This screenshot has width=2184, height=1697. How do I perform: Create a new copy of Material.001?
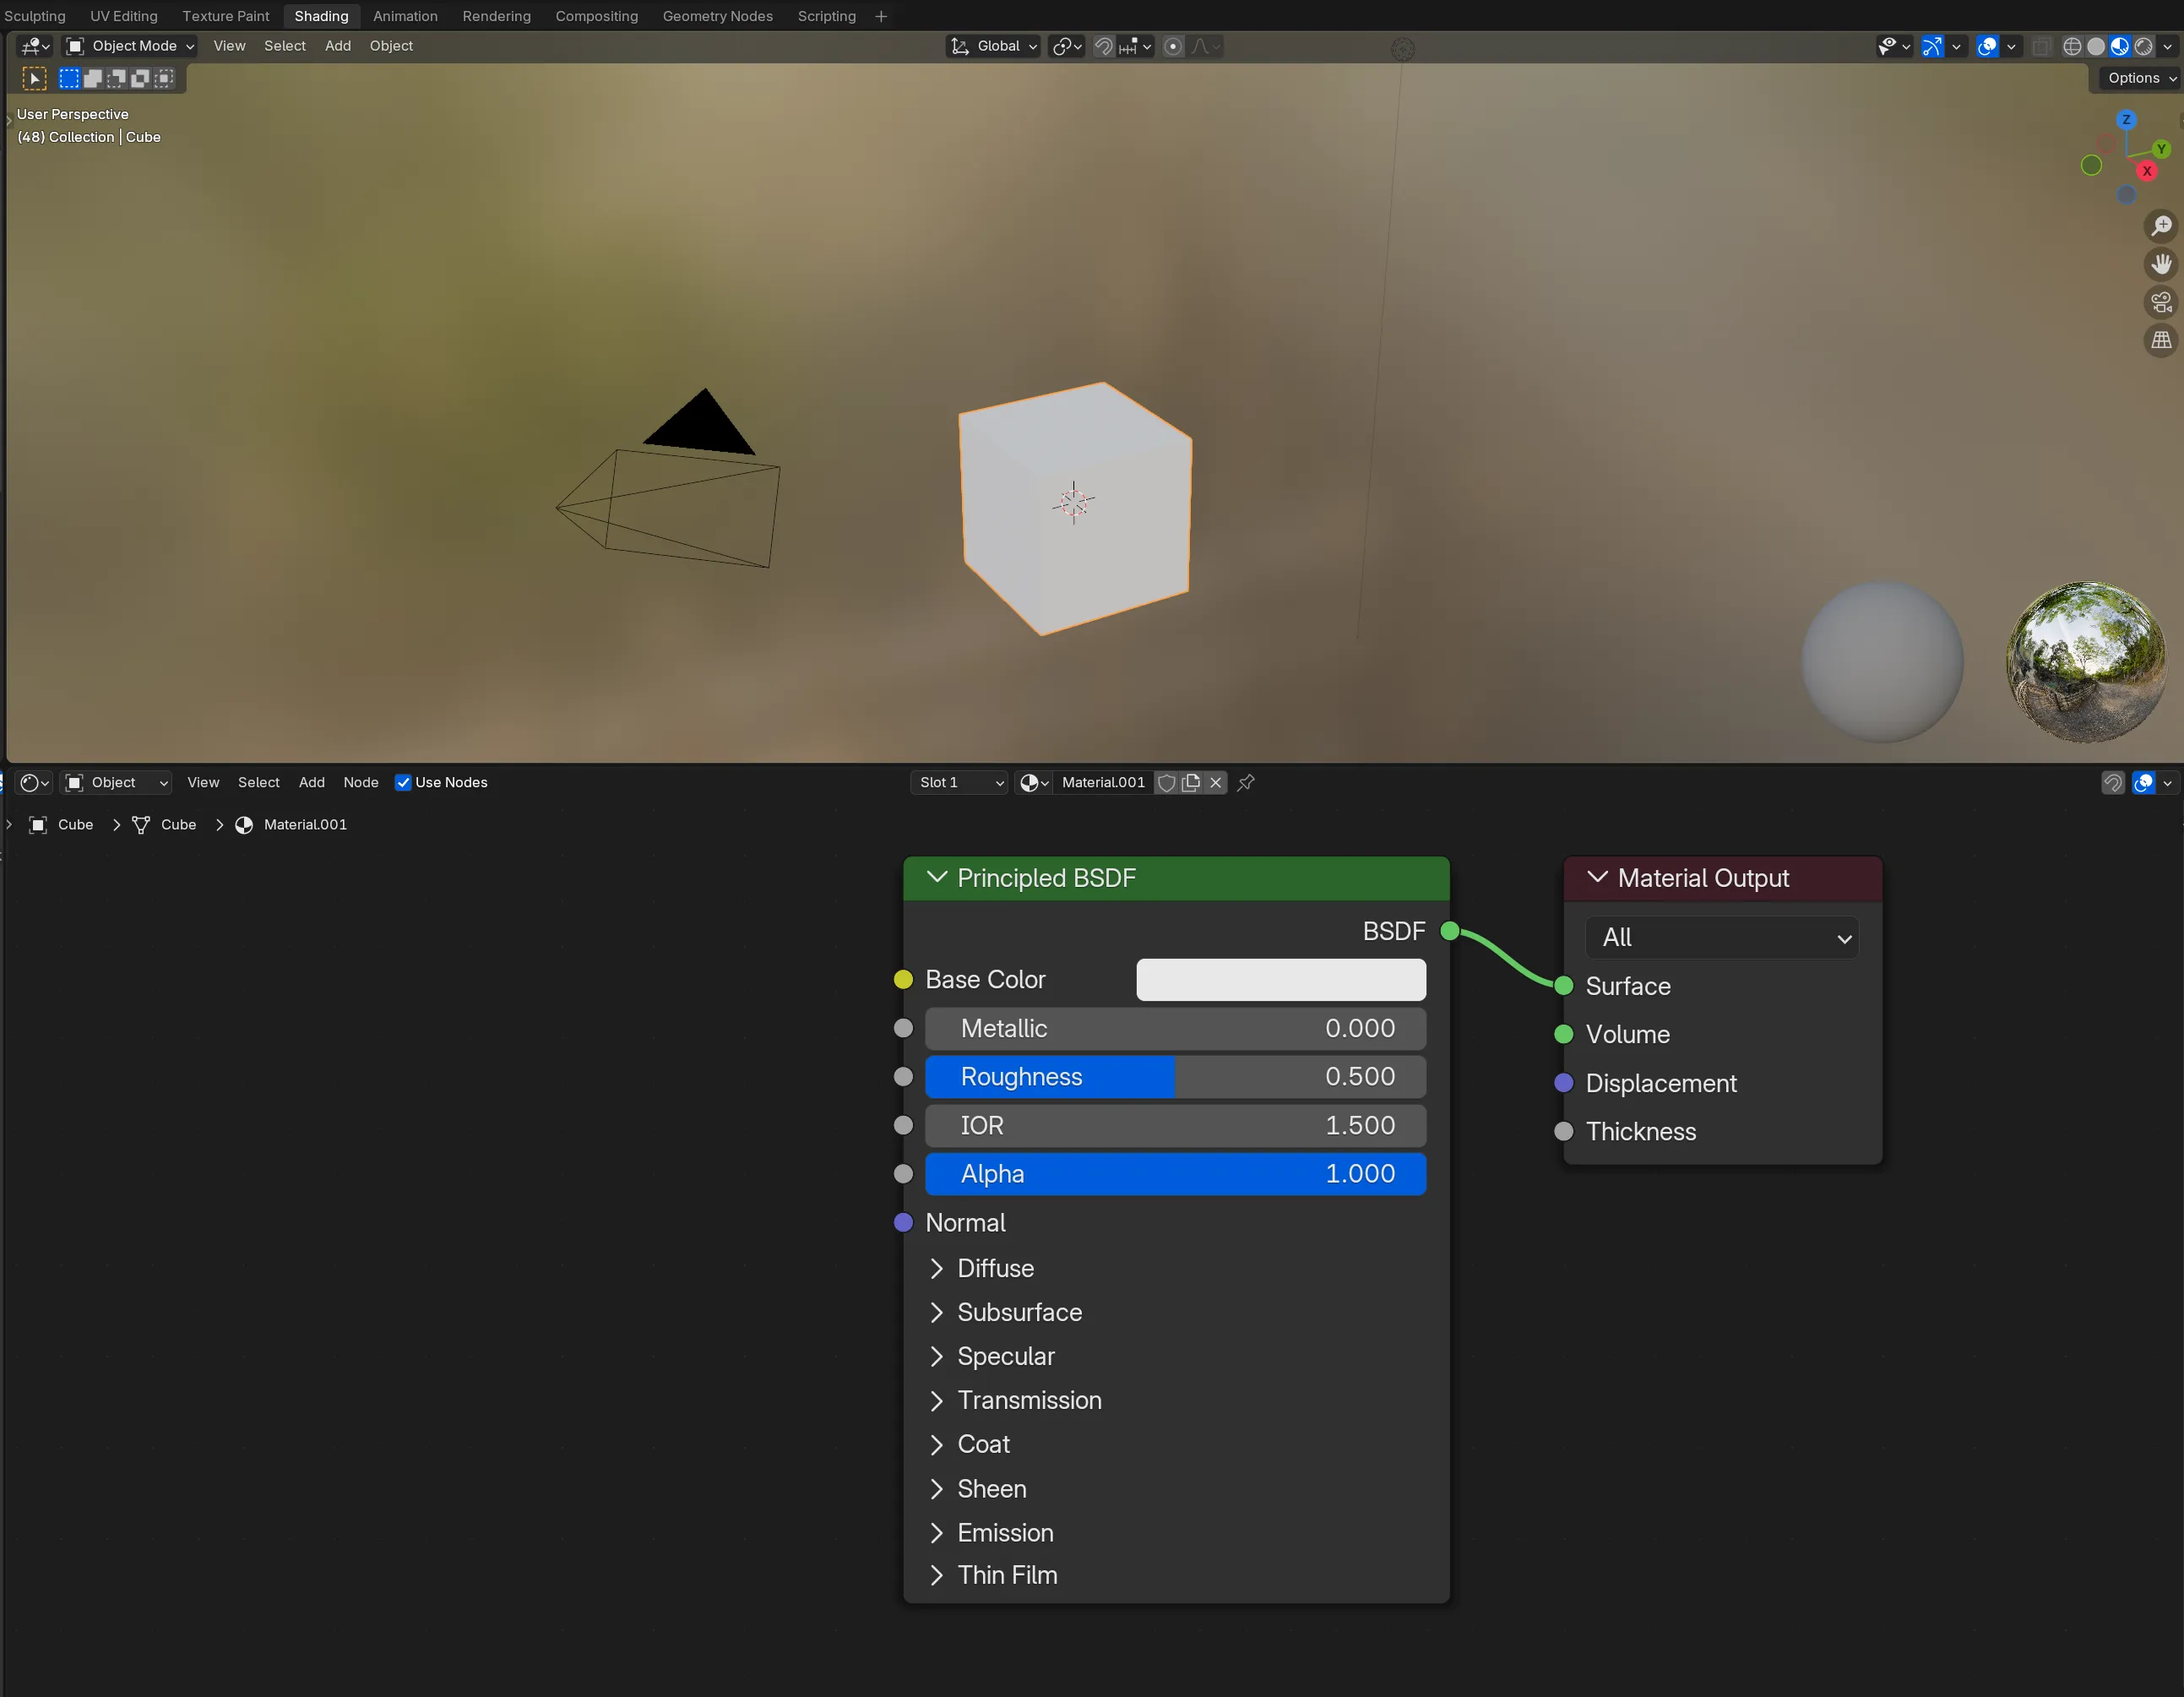point(1192,783)
